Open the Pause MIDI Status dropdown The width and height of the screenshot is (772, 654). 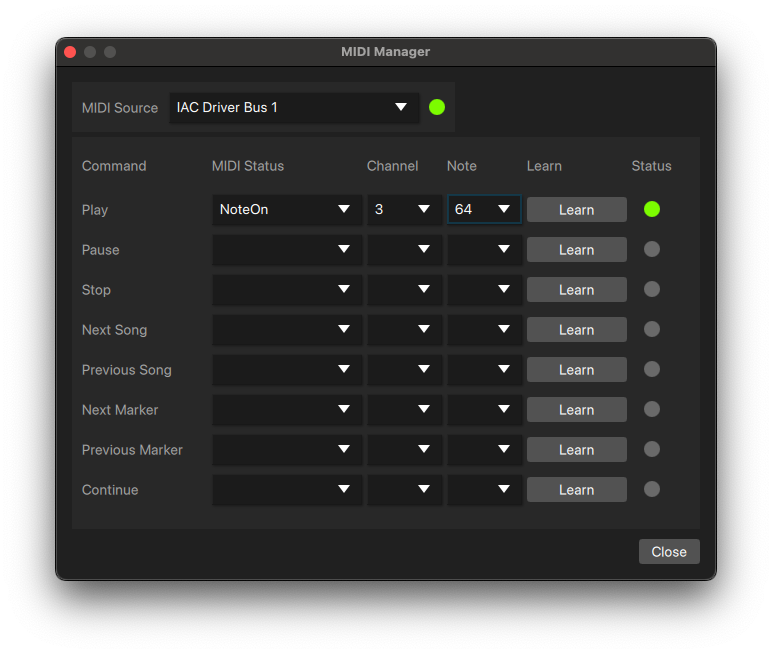286,250
